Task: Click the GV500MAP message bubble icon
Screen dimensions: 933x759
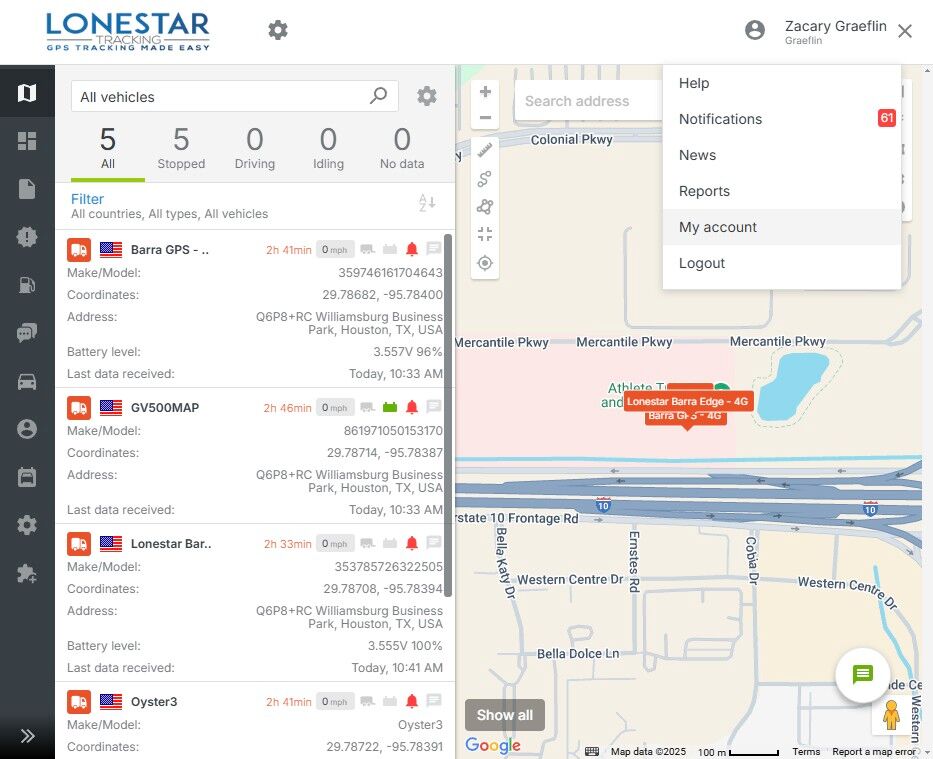Action: coord(434,407)
